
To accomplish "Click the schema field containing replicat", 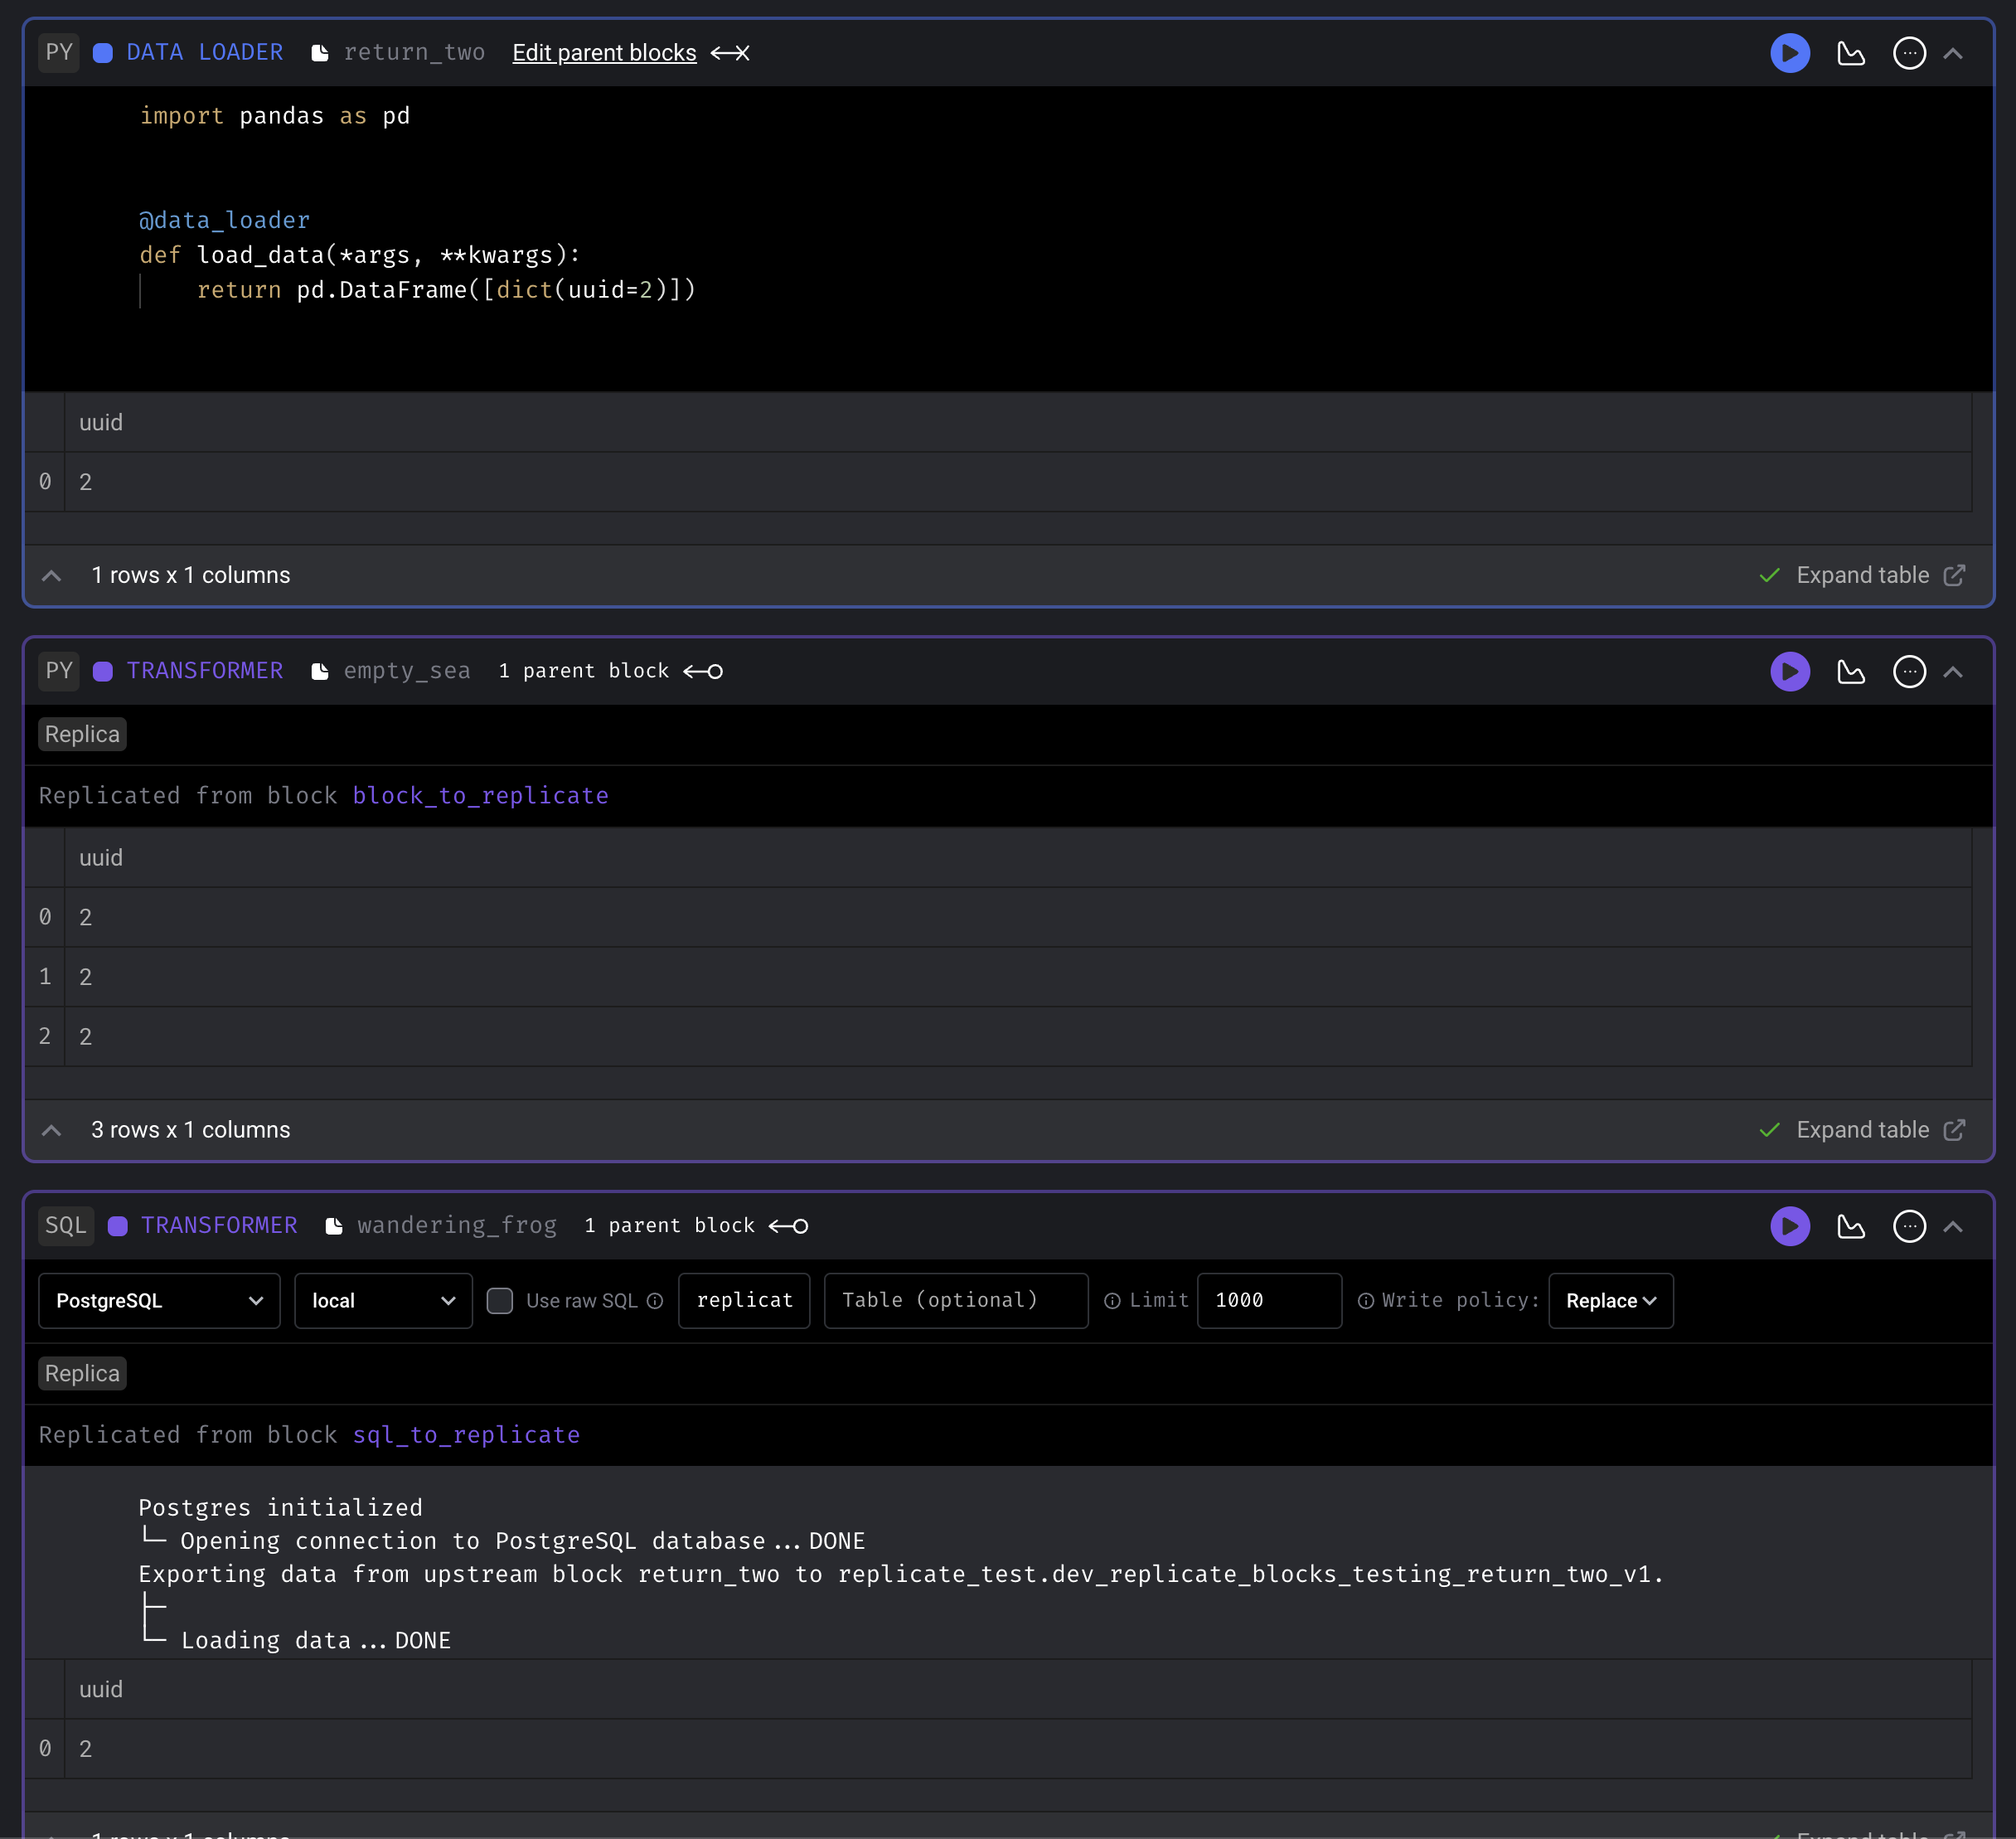I will (x=744, y=1301).
